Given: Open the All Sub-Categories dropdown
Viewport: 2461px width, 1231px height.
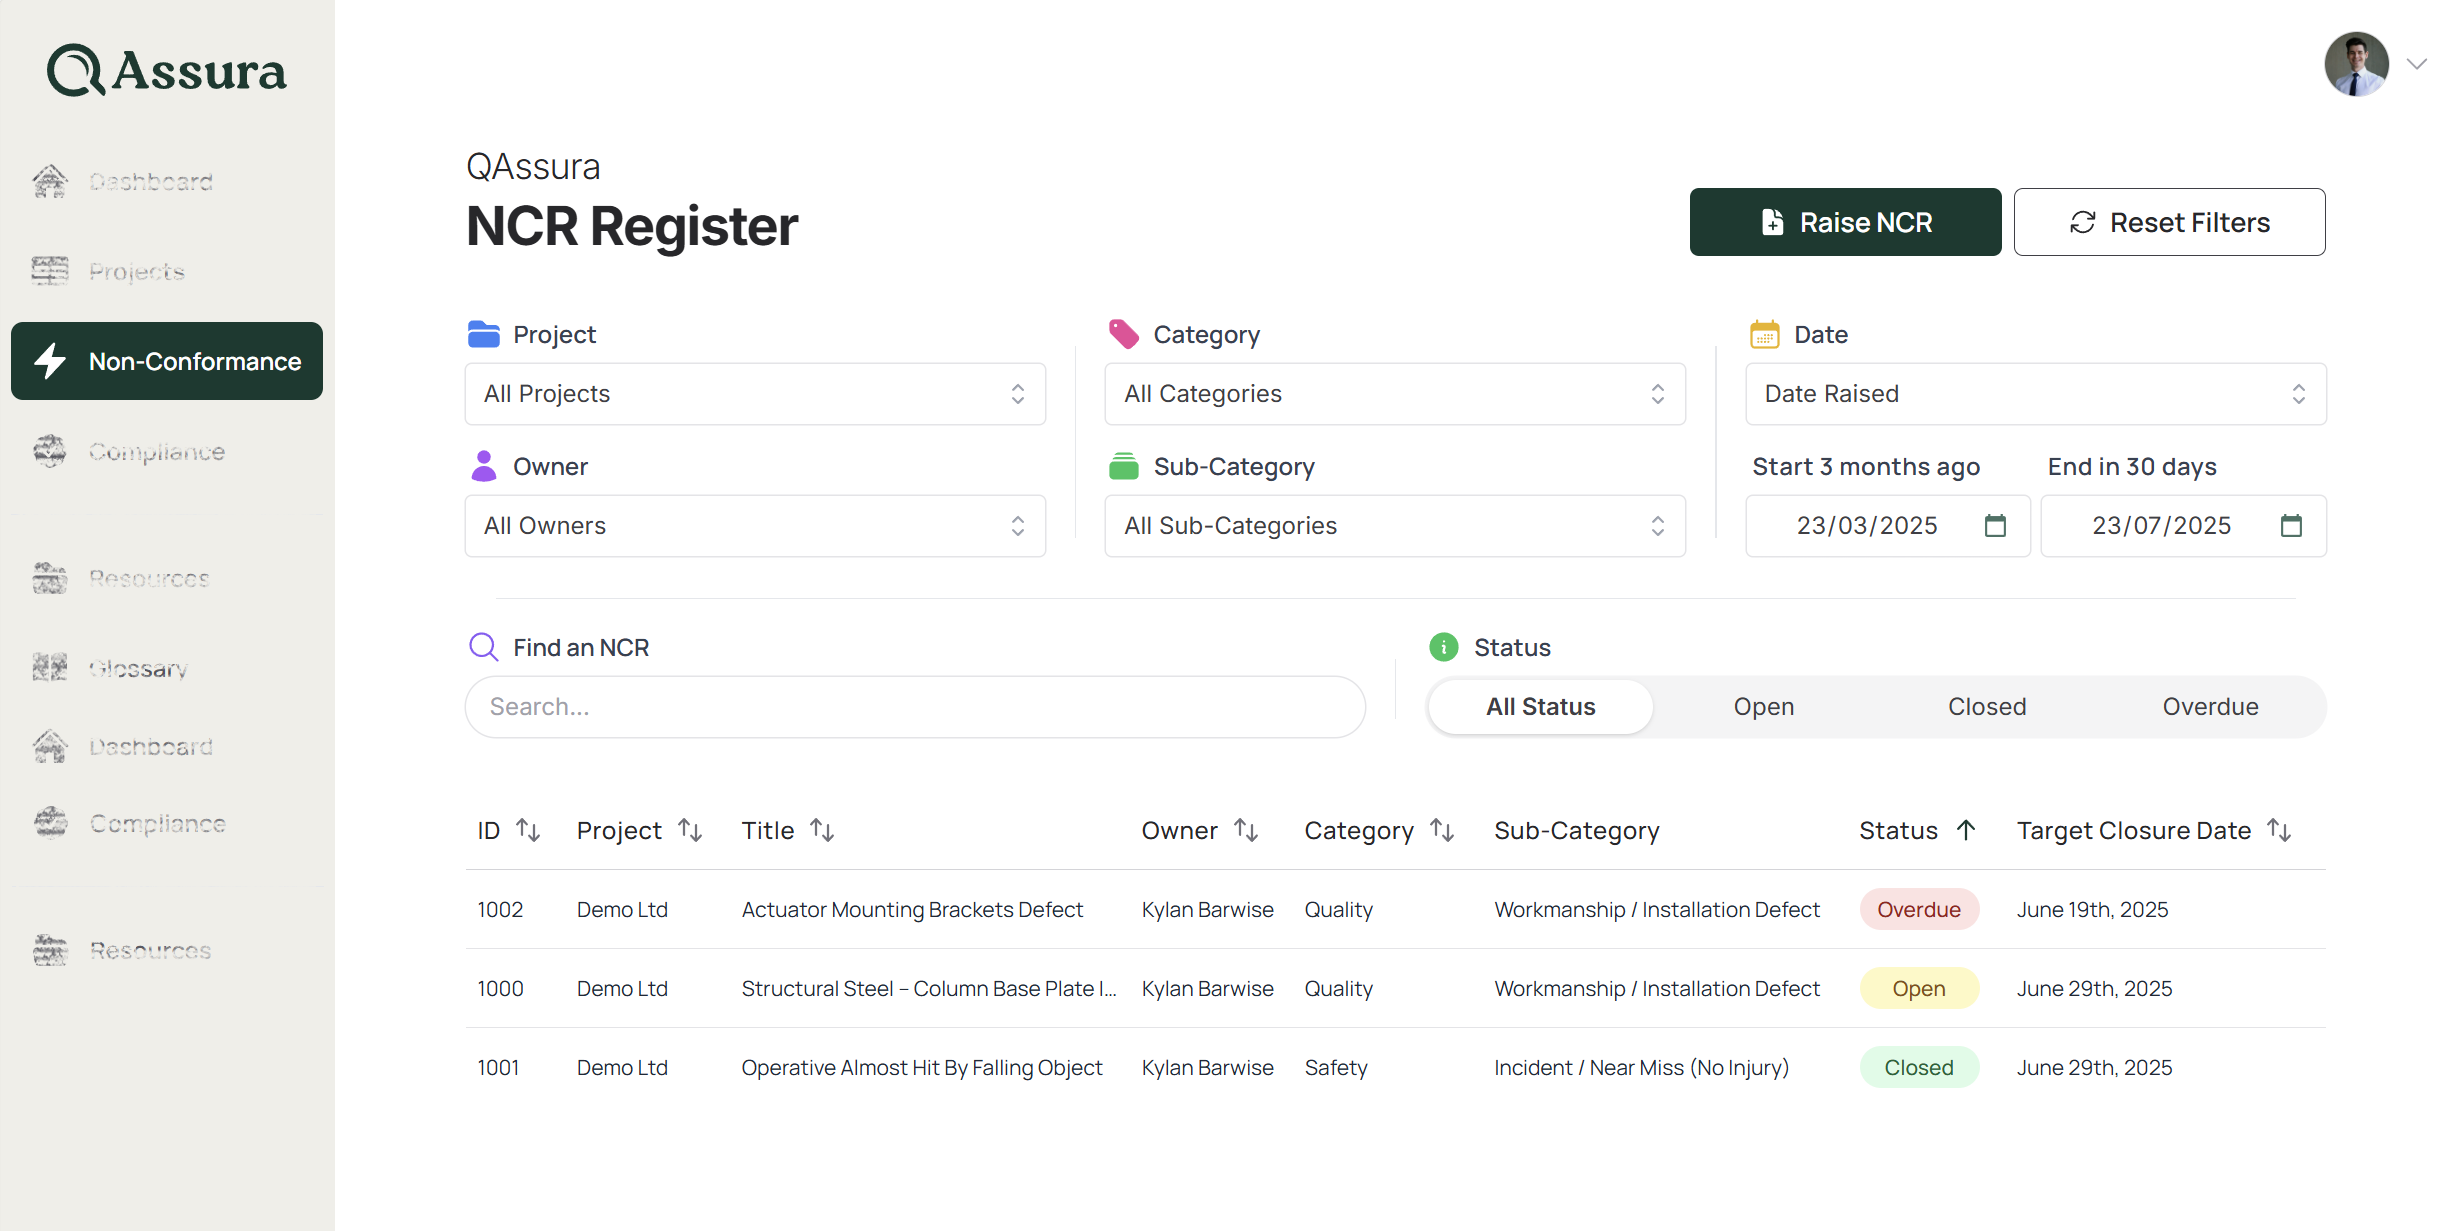Looking at the screenshot, I should click(x=1395, y=526).
